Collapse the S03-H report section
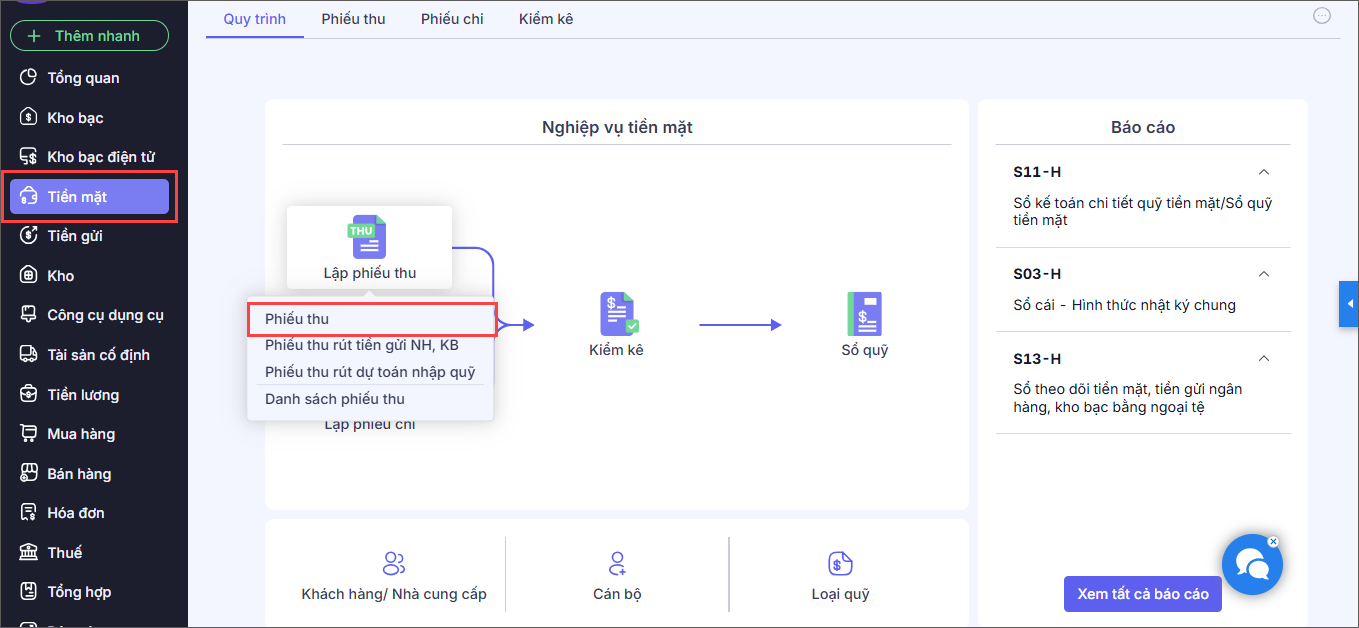This screenshot has height=628, width=1359. [x=1263, y=274]
